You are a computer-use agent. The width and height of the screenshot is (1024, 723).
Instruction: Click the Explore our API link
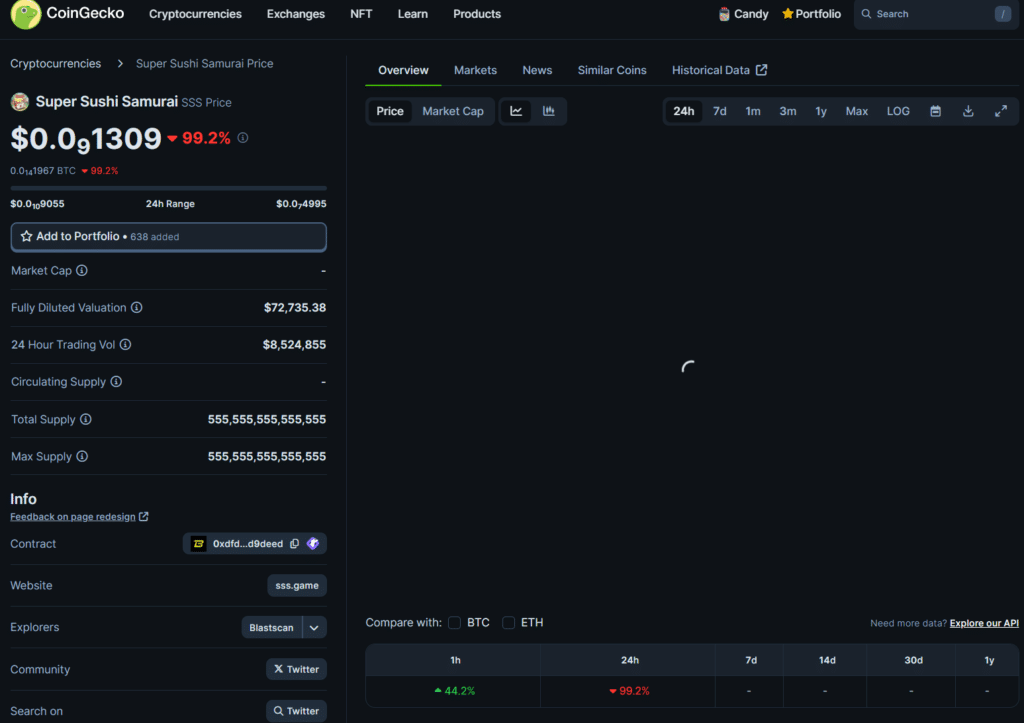(984, 623)
